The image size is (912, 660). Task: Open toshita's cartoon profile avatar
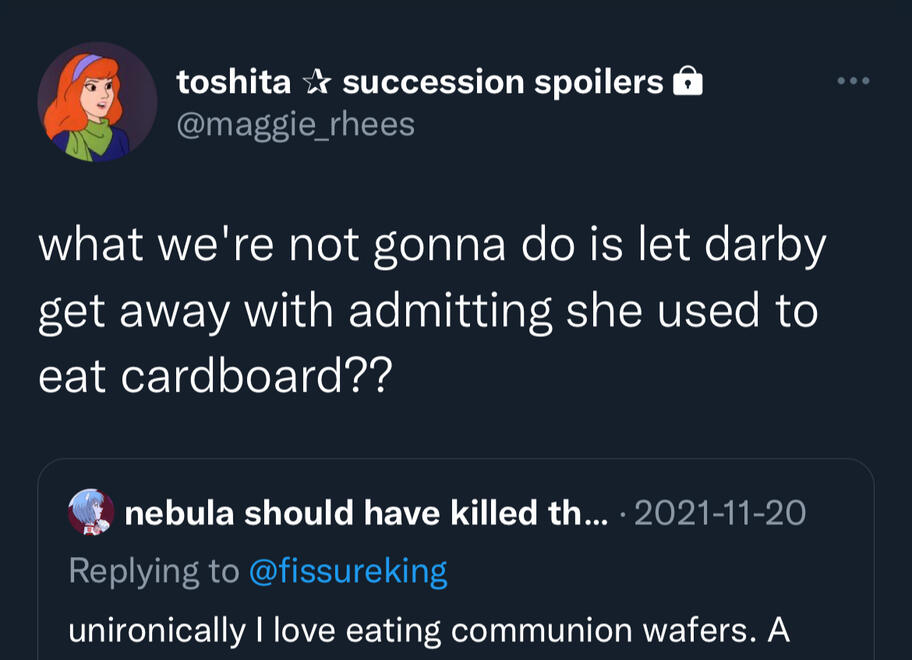(x=97, y=101)
